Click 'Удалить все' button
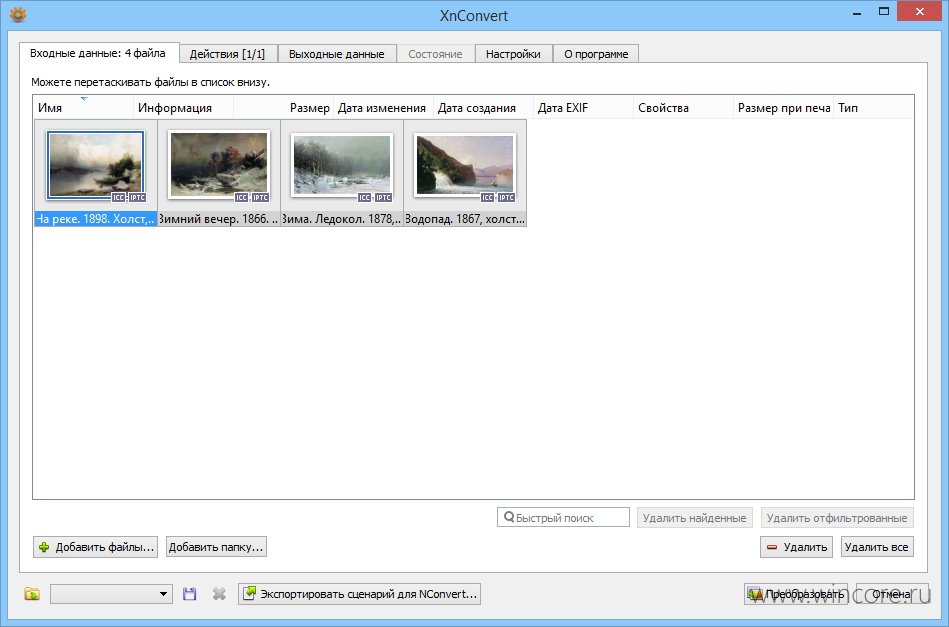Screen dimensions: 949x627 (876, 547)
